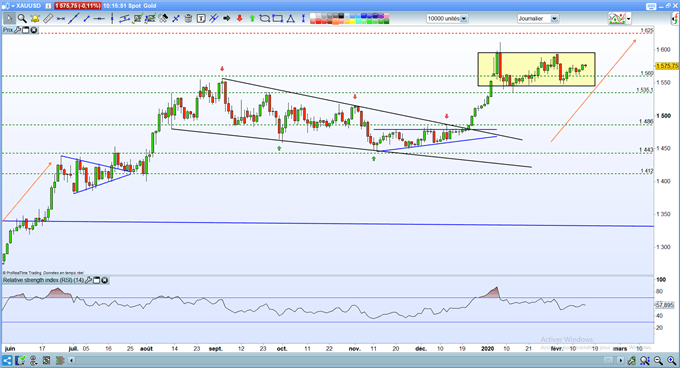Select the blue cross marker tool
This screenshot has height=368, width=680.
(x=176, y=19)
